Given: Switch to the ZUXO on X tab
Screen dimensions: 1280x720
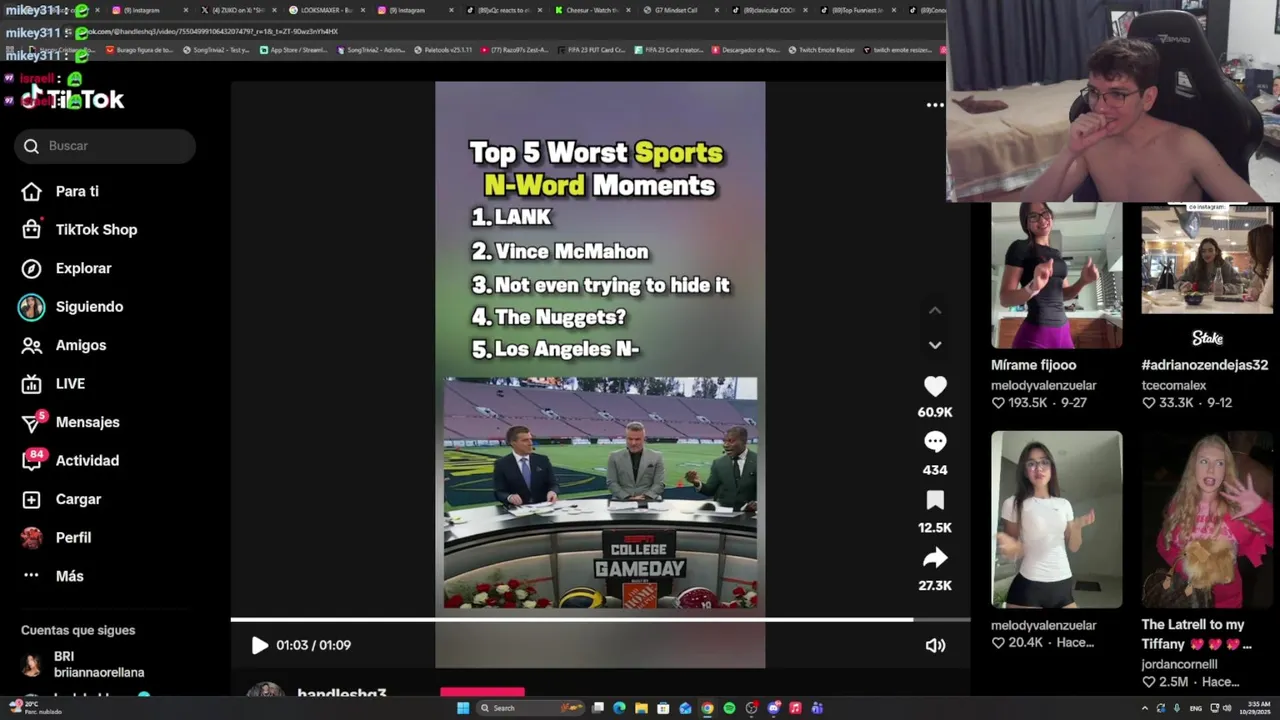Looking at the screenshot, I should coord(238,10).
